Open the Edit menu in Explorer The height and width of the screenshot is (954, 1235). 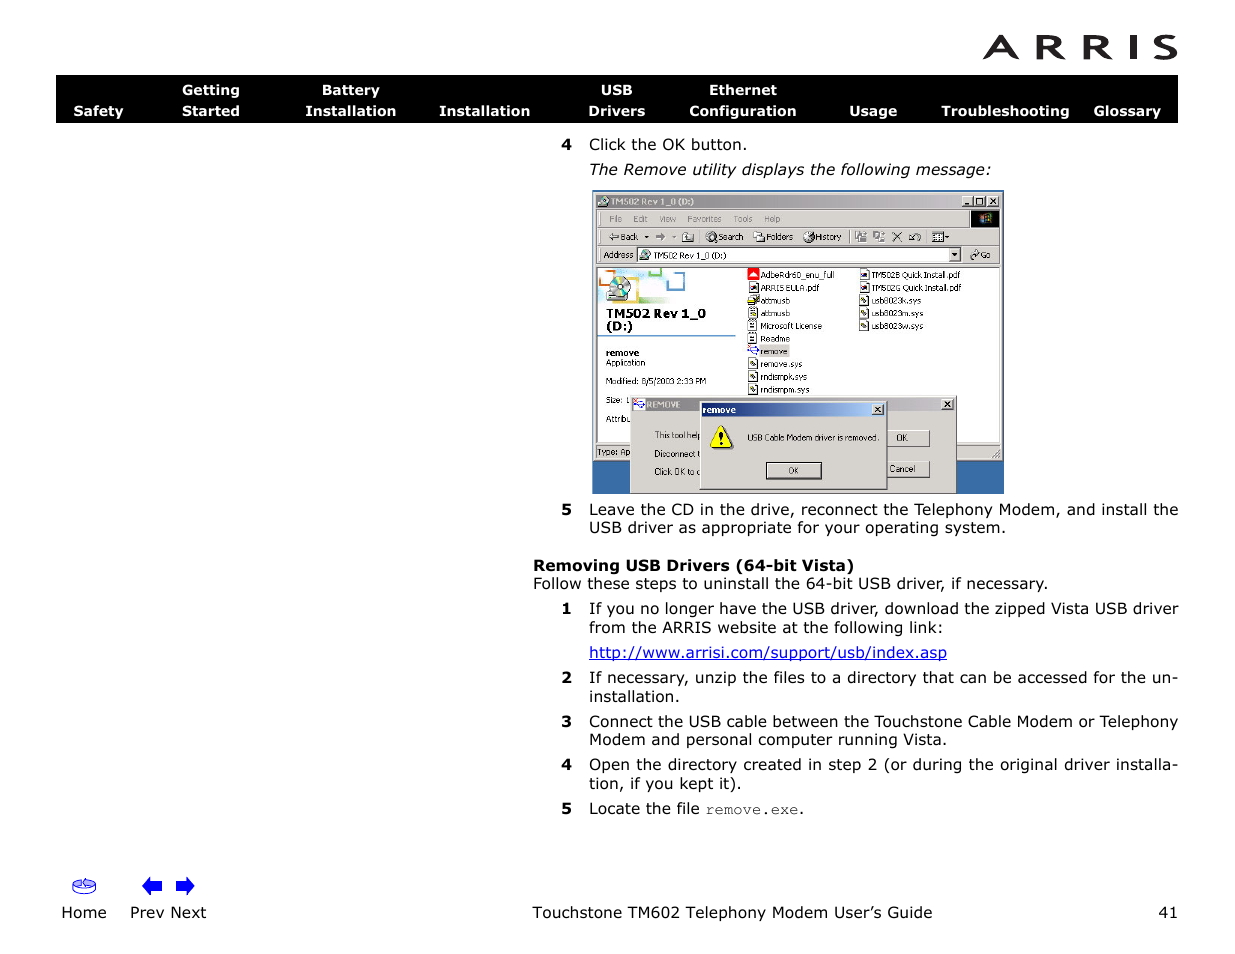[640, 219]
